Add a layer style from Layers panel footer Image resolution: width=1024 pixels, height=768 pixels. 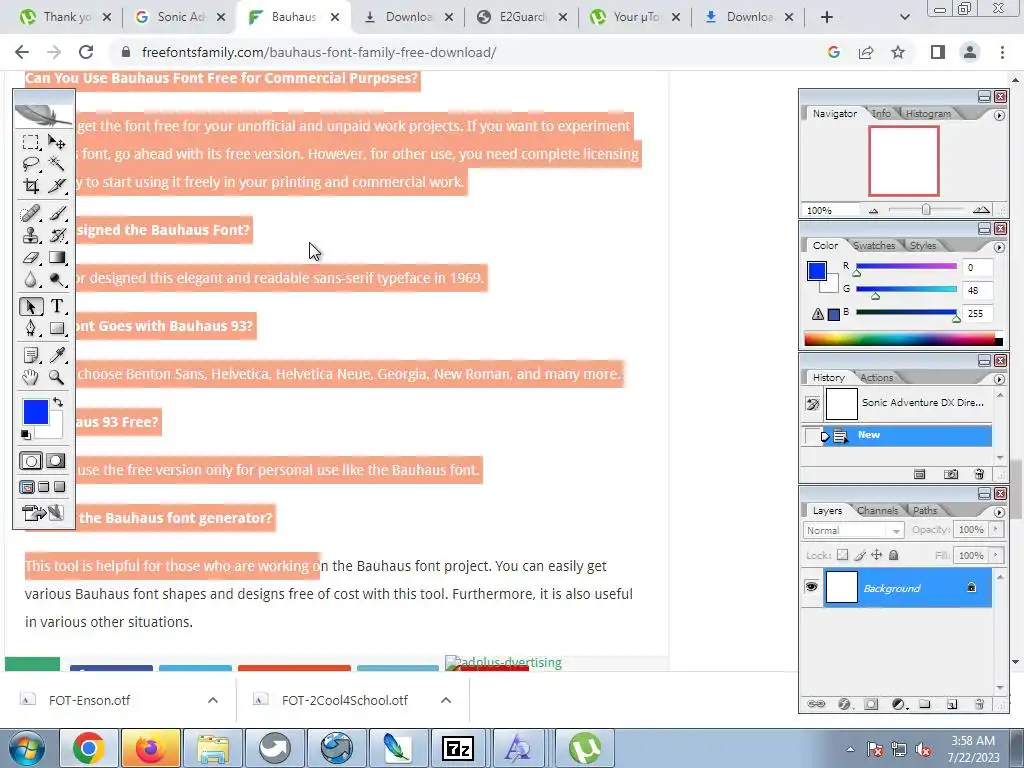[x=844, y=704]
